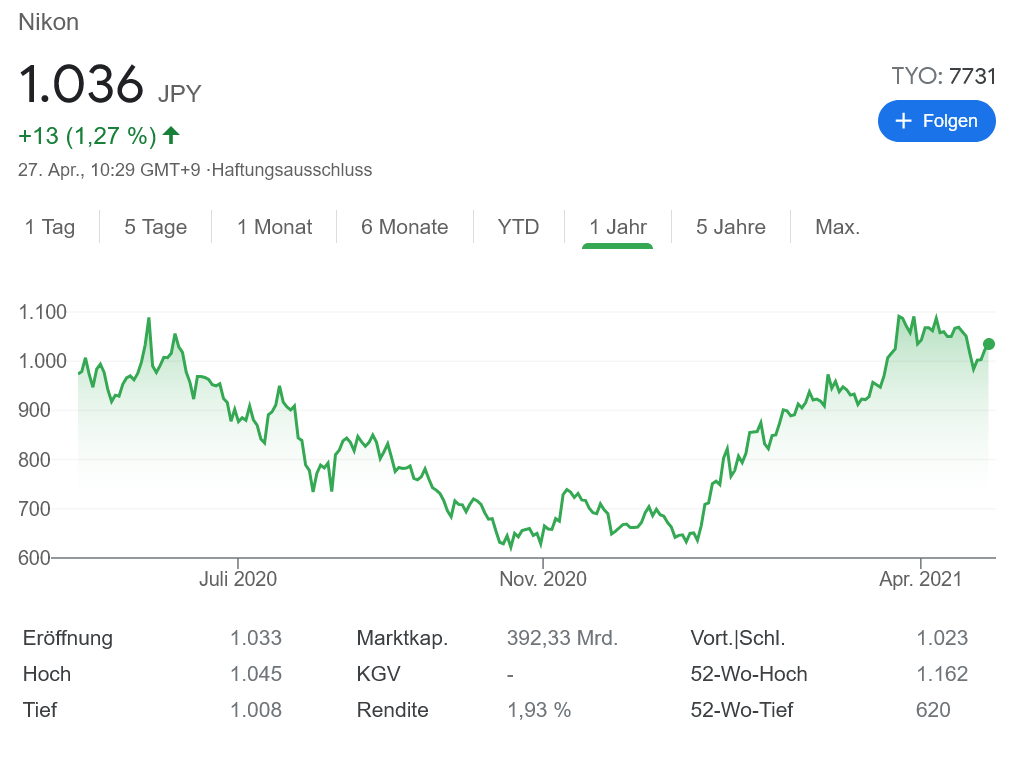
Task: Switch to 6 Monate view
Action: pos(404,227)
